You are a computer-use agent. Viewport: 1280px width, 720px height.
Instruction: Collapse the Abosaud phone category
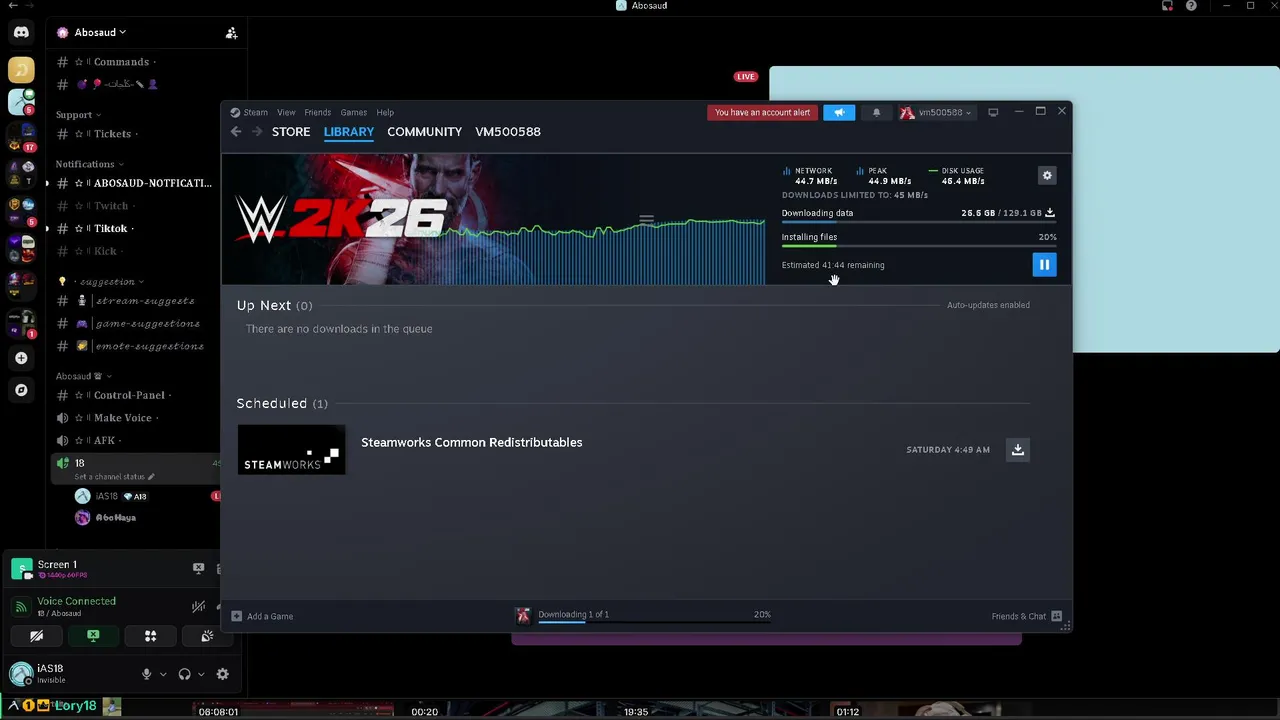click(x=82, y=376)
